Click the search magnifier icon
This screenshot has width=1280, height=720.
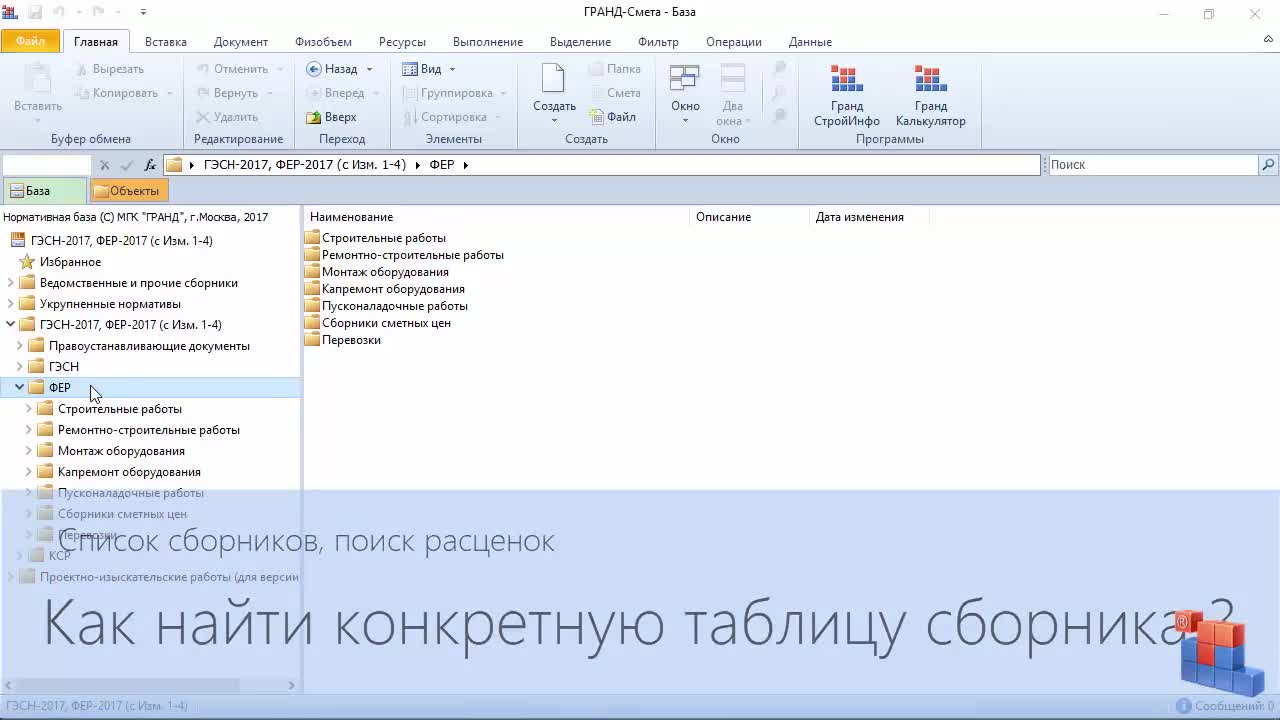click(x=1268, y=165)
